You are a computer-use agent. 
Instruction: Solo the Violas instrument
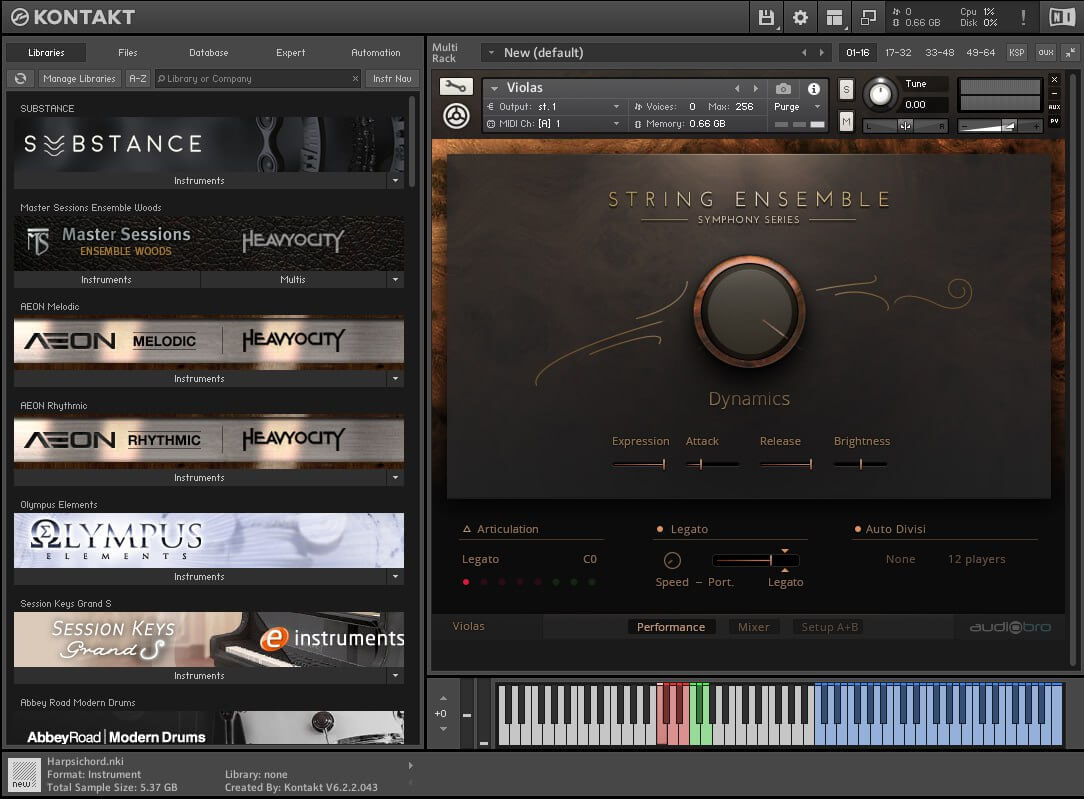pyautogui.click(x=846, y=89)
